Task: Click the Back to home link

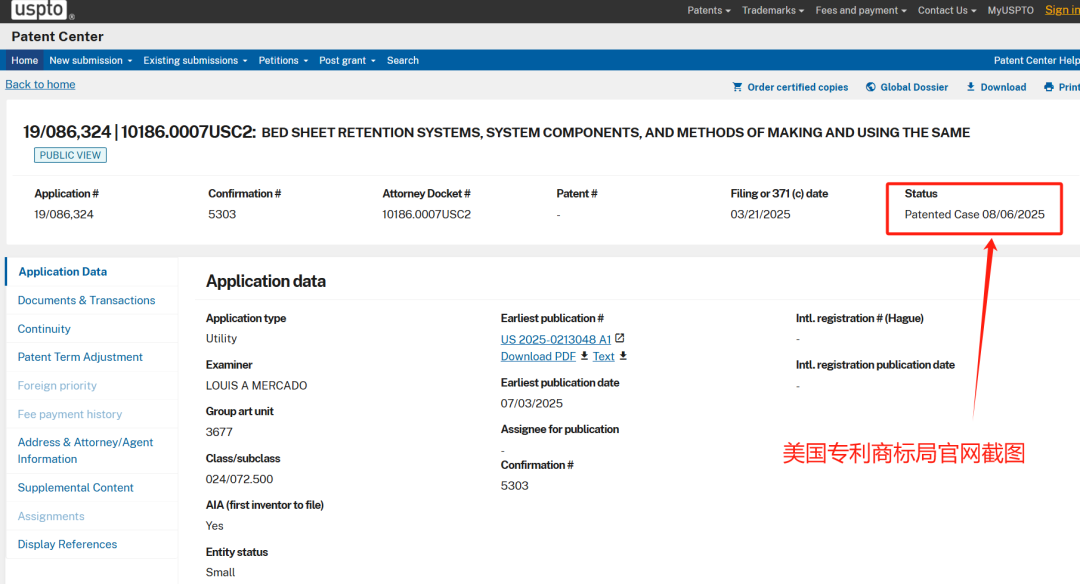Action: pos(41,84)
